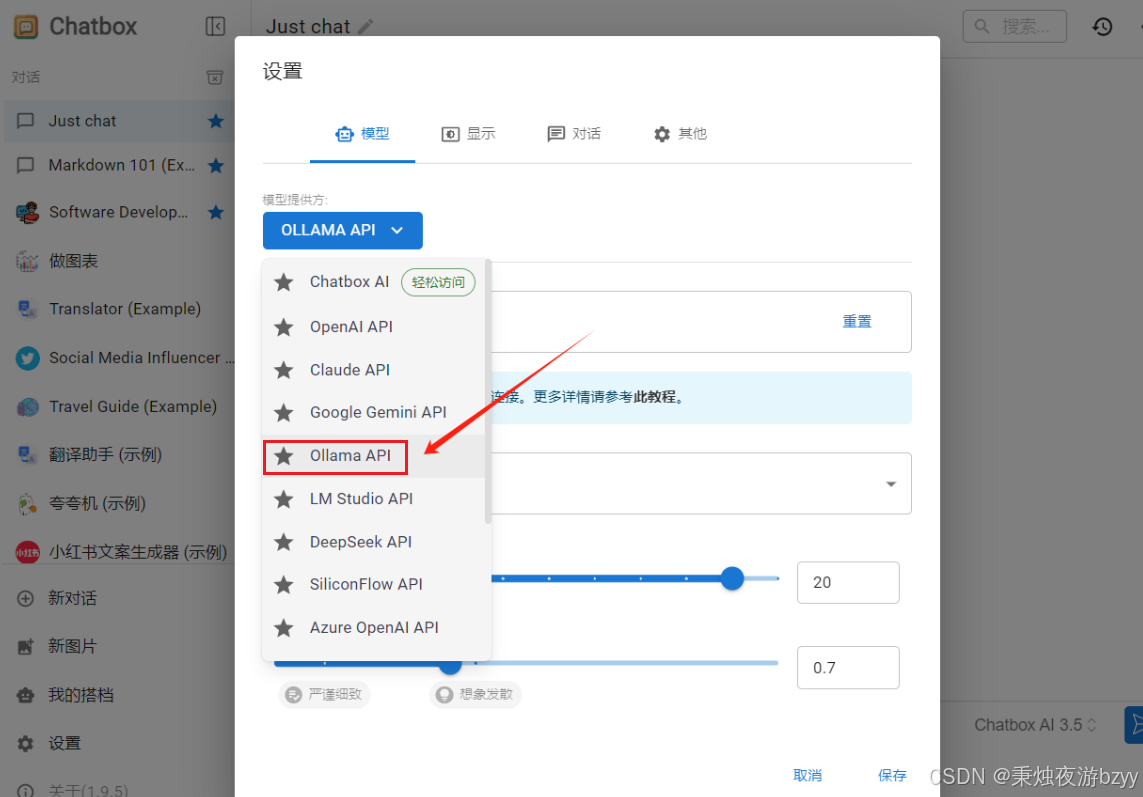This screenshot has width=1143, height=797.
Task: Open the Chatbox AI 3.5 model selector
Action: [x=1035, y=725]
